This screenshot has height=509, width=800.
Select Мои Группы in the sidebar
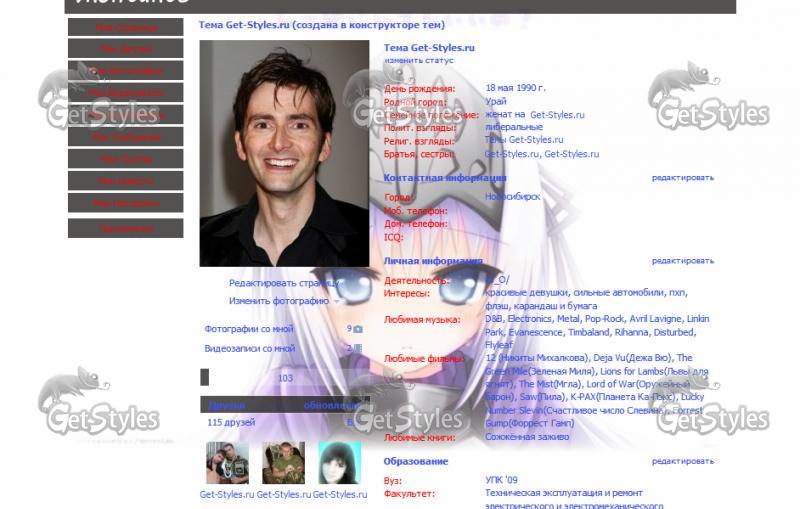point(126,159)
